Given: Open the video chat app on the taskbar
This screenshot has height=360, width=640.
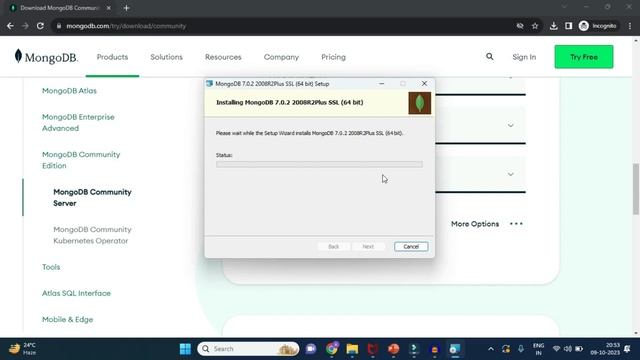Looking at the screenshot, I should (311, 349).
